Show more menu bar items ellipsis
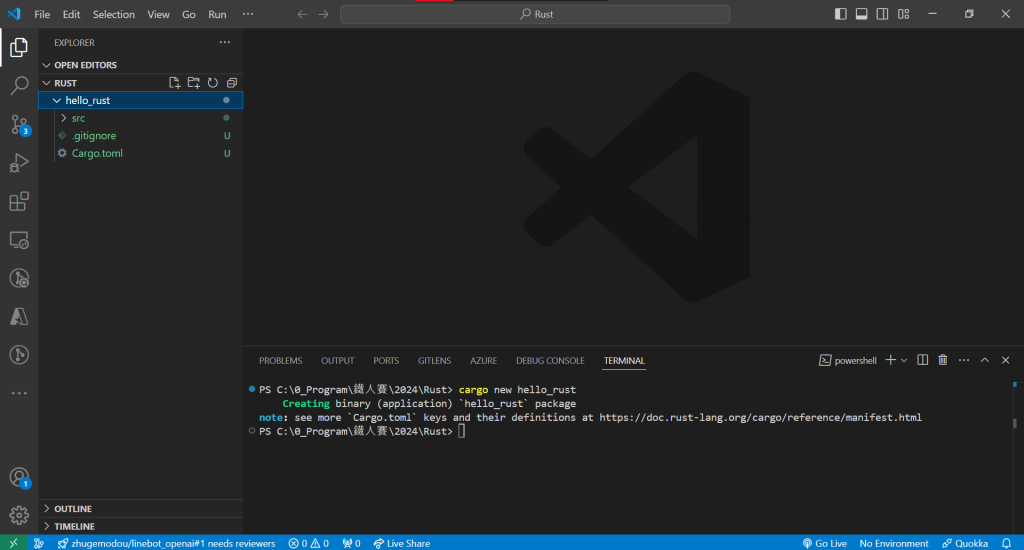 coord(248,14)
